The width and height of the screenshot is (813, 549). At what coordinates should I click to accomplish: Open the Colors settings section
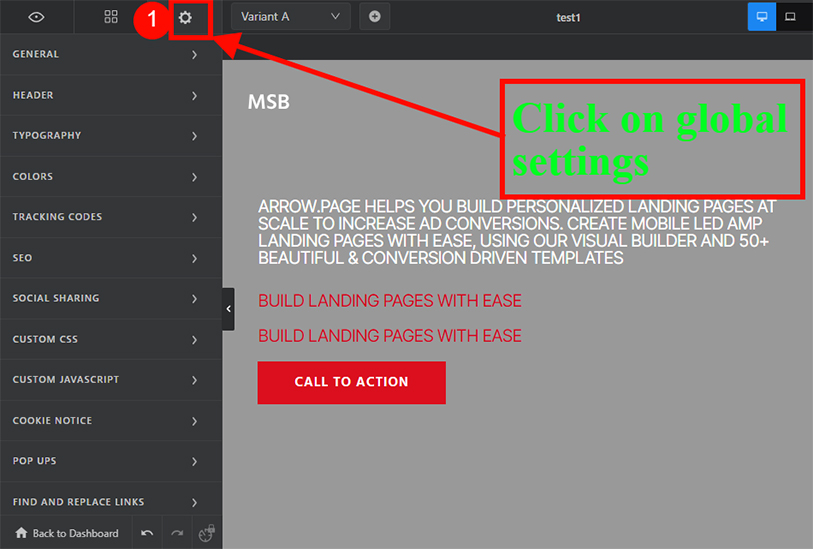[x=110, y=177]
